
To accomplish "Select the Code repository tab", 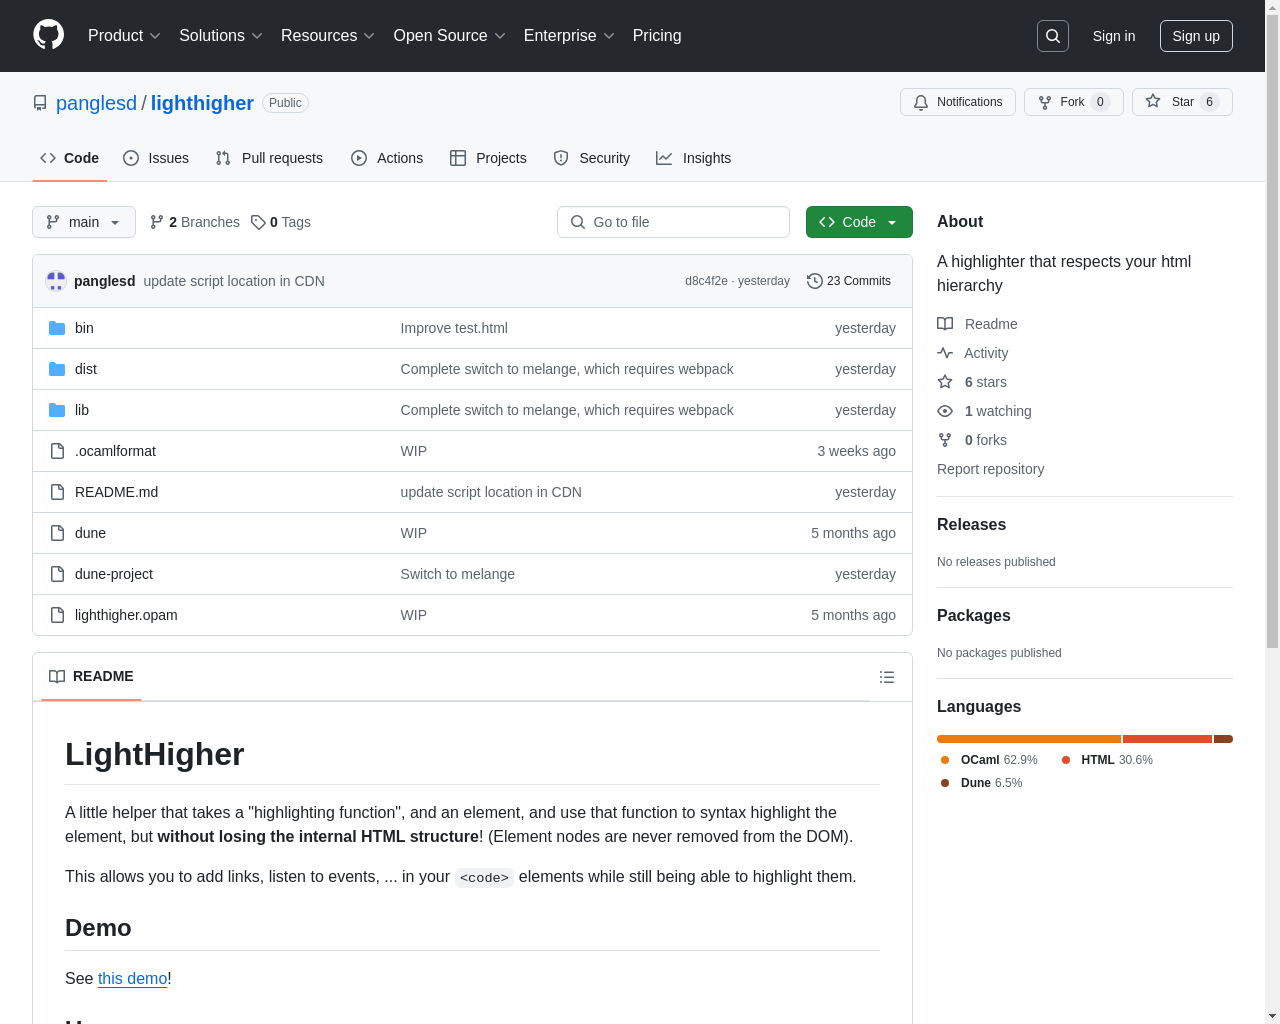I will 70,158.
